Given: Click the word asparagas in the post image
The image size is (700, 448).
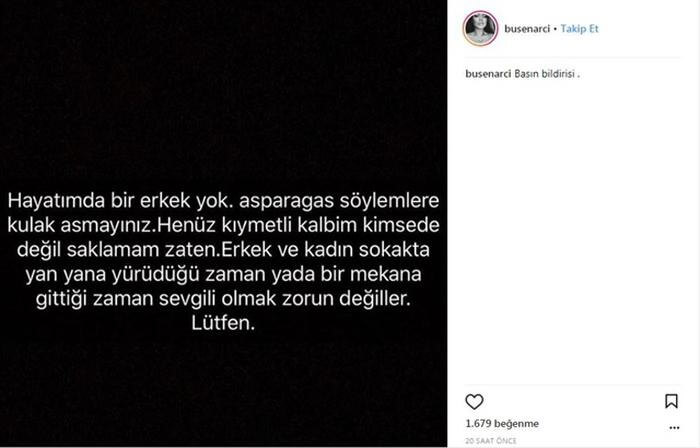Looking at the screenshot, I should [x=287, y=202].
